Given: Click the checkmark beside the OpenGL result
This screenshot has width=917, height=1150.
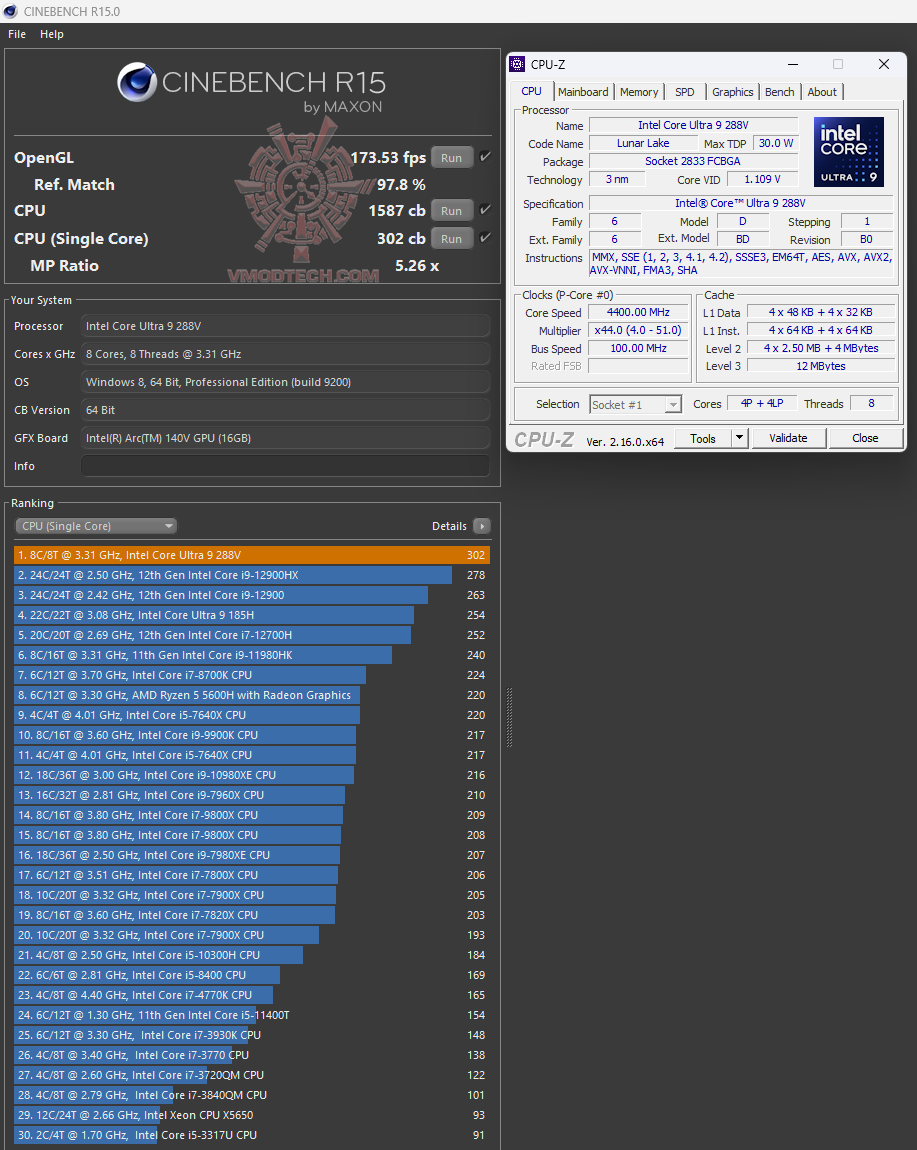Looking at the screenshot, I should point(487,155).
